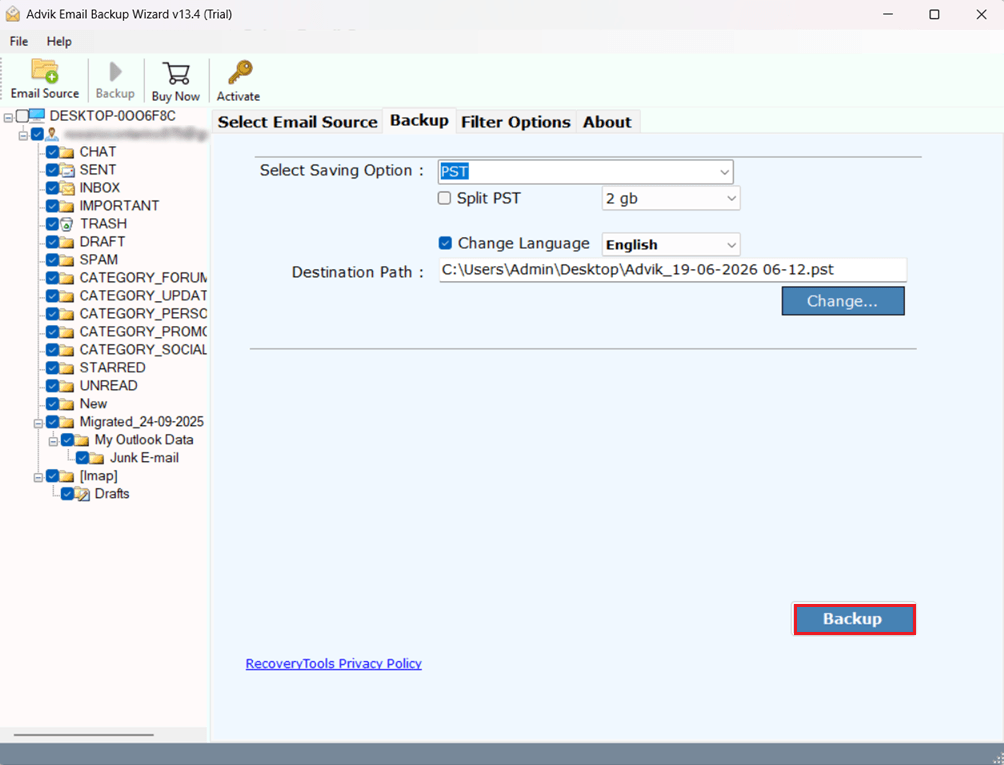The width and height of the screenshot is (1004, 765).
Task: Click the account user icon in the tree
Action: coord(53,134)
